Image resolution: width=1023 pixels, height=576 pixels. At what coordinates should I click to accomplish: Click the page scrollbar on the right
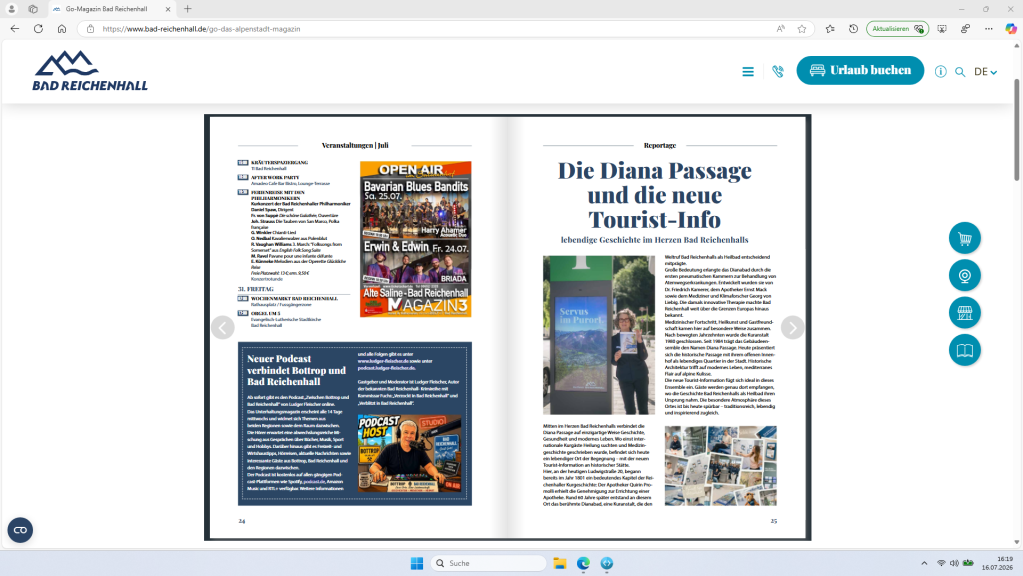tap(1016, 130)
